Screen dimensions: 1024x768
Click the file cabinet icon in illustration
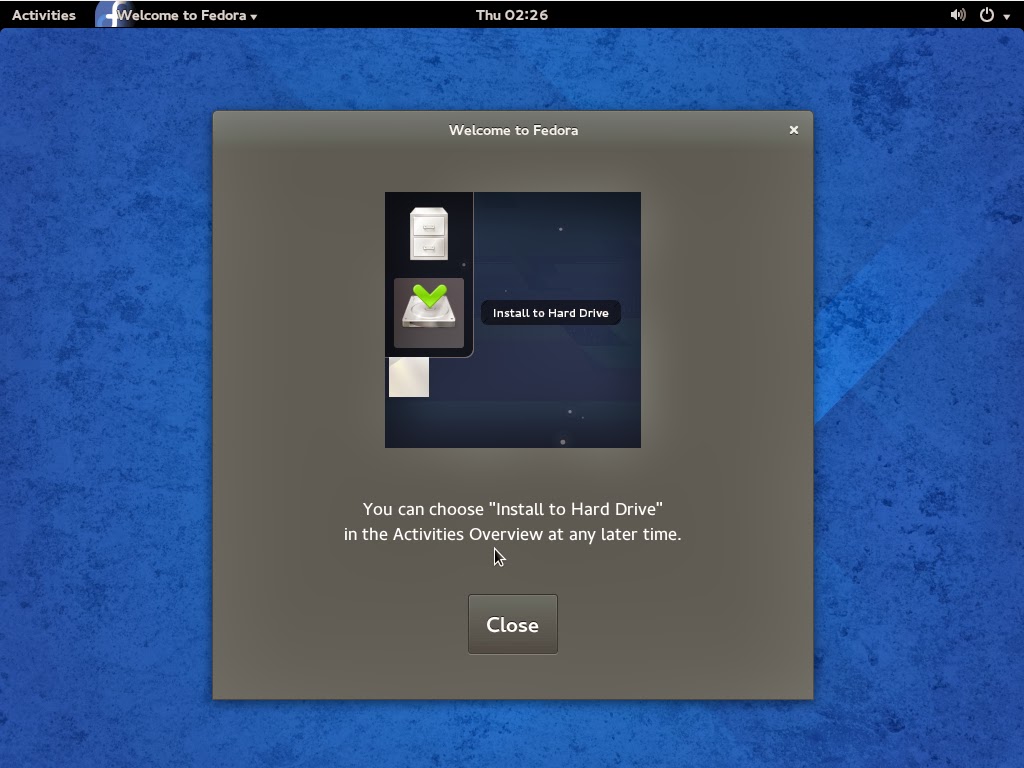[x=429, y=234]
